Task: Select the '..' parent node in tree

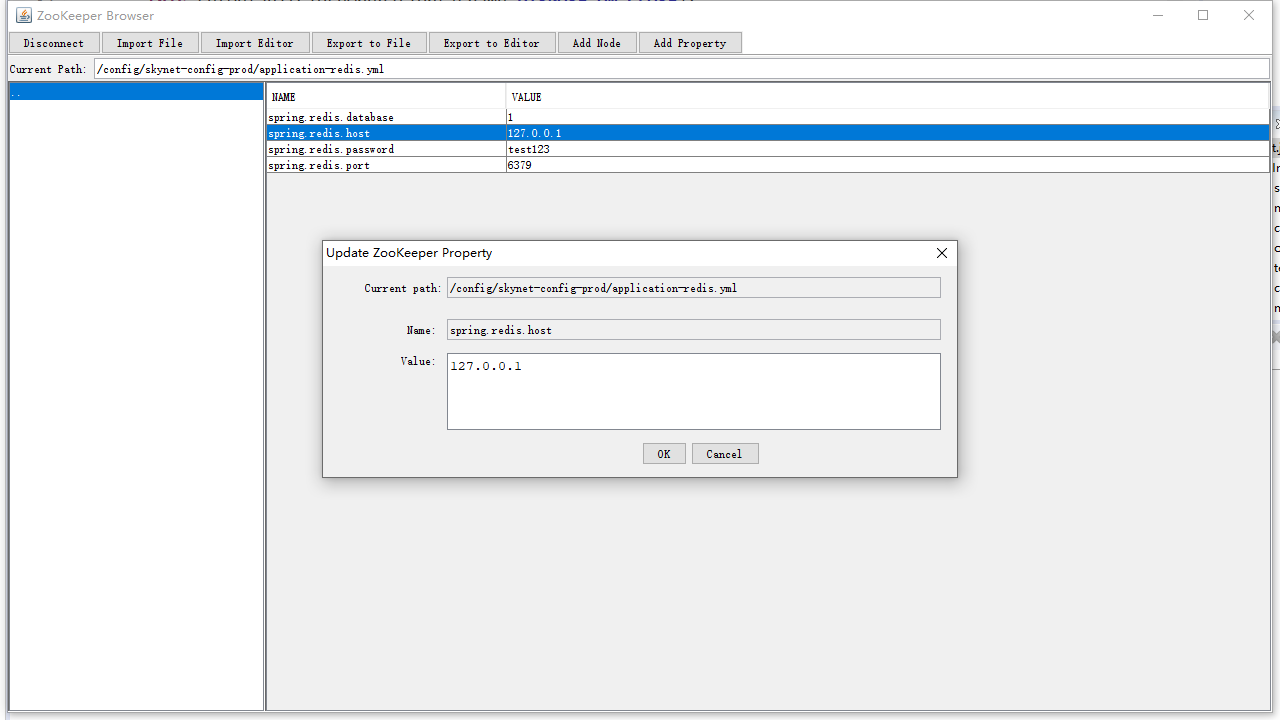Action: [136, 92]
